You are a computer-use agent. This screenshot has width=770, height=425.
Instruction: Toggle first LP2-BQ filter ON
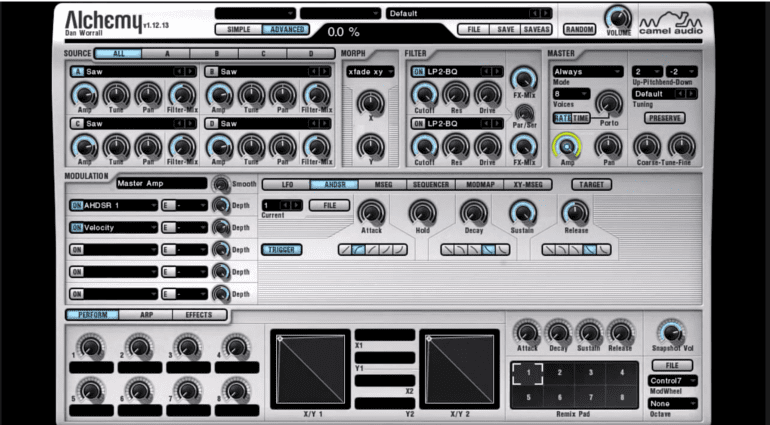coord(418,72)
